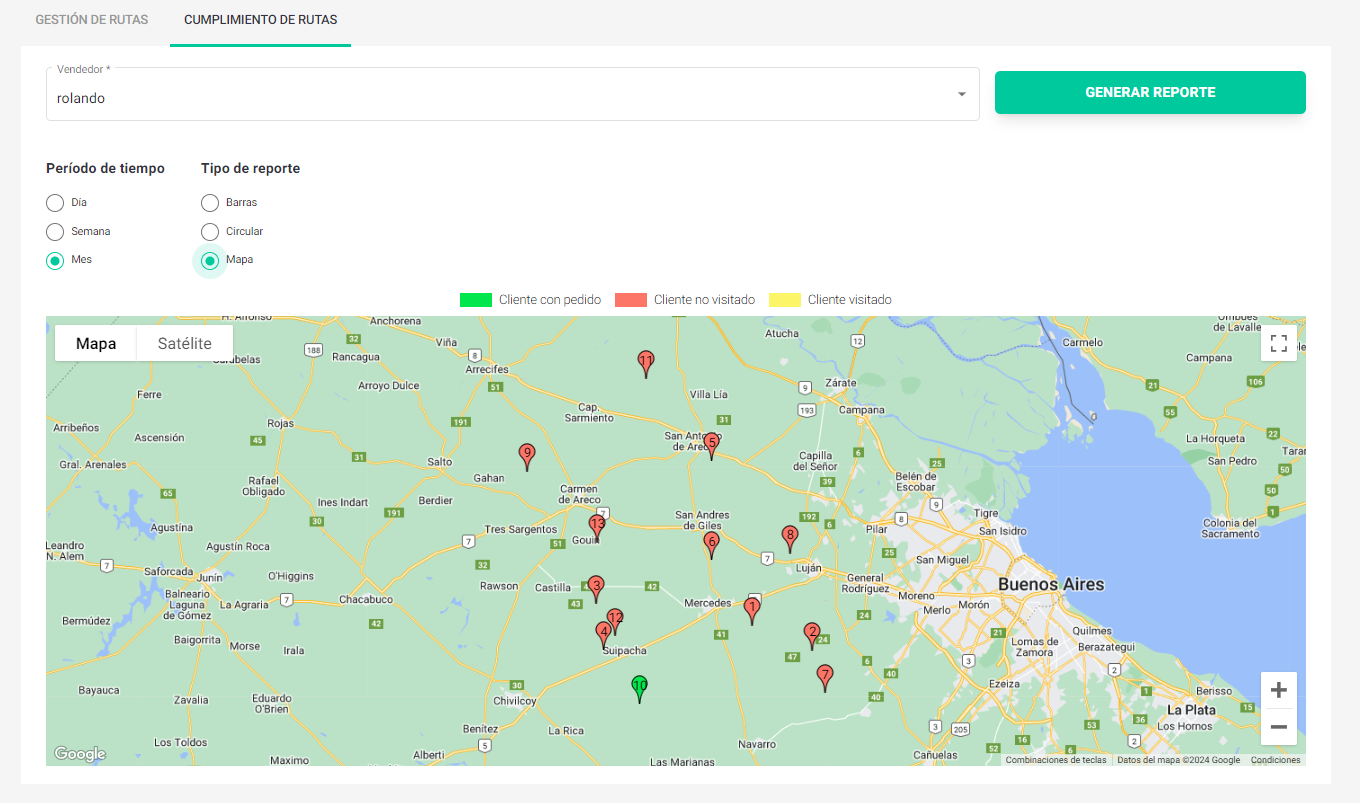Select Semana time period
The height and width of the screenshot is (803, 1360).
(x=55, y=232)
